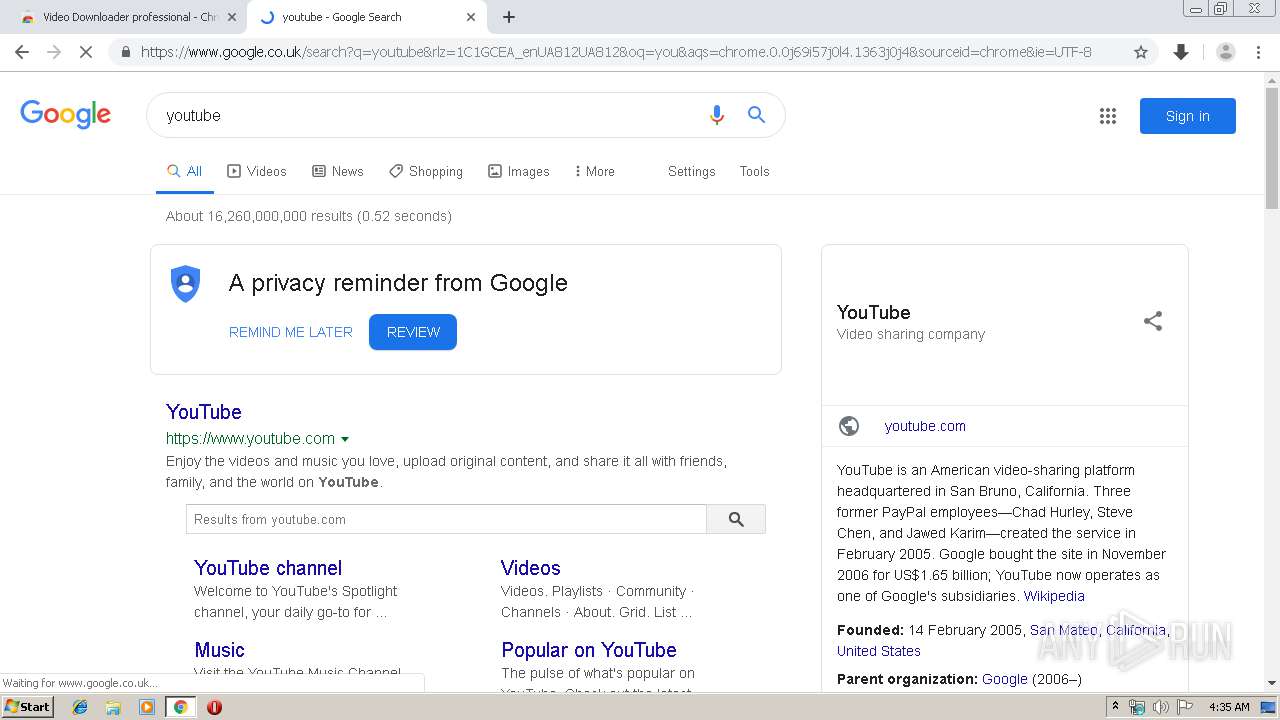Open the Popular on YouTube sitelink
This screenshot has width=1280, height=720.
[589, 650]
